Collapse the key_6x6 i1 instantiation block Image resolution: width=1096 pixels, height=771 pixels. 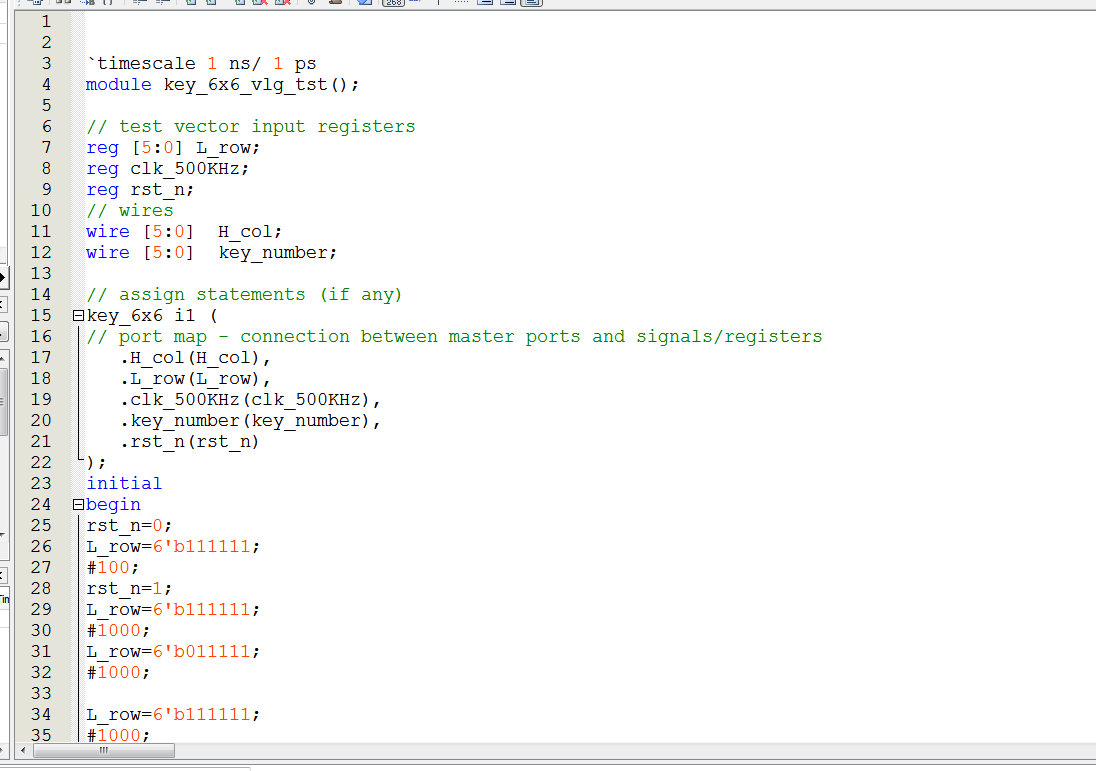coord(76,315)
